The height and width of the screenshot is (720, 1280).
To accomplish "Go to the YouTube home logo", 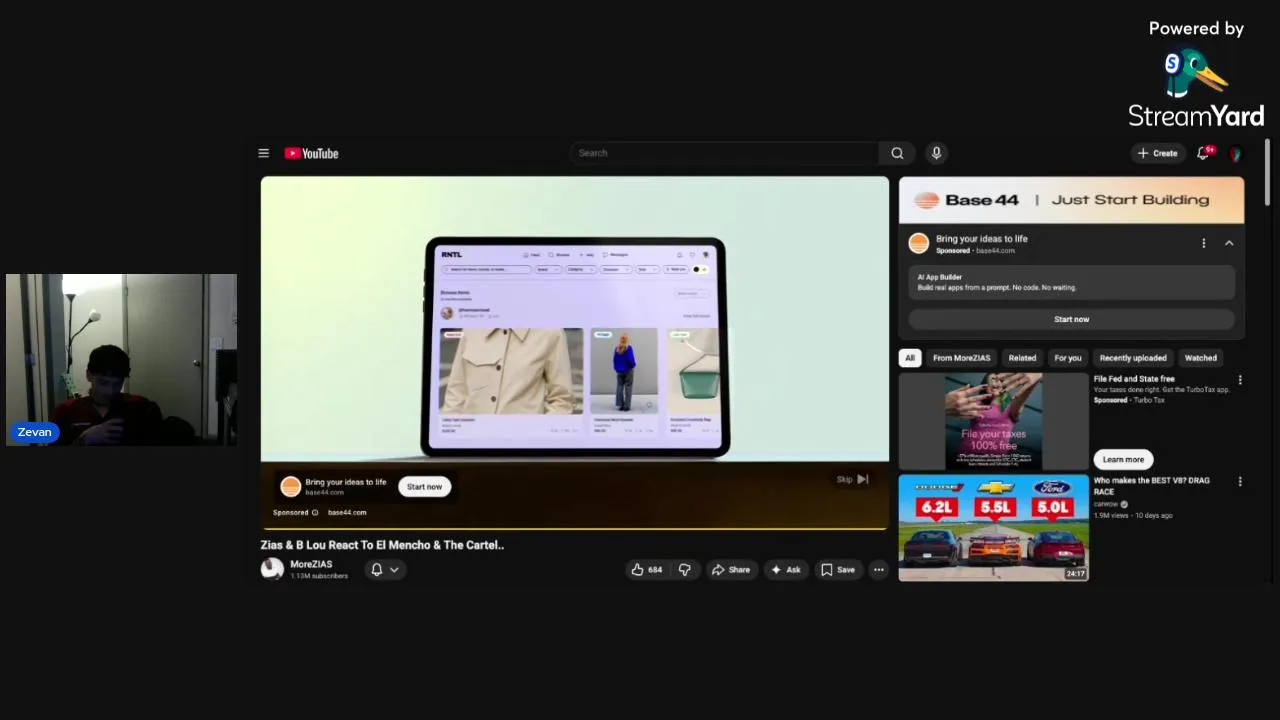I will [311, 153].
